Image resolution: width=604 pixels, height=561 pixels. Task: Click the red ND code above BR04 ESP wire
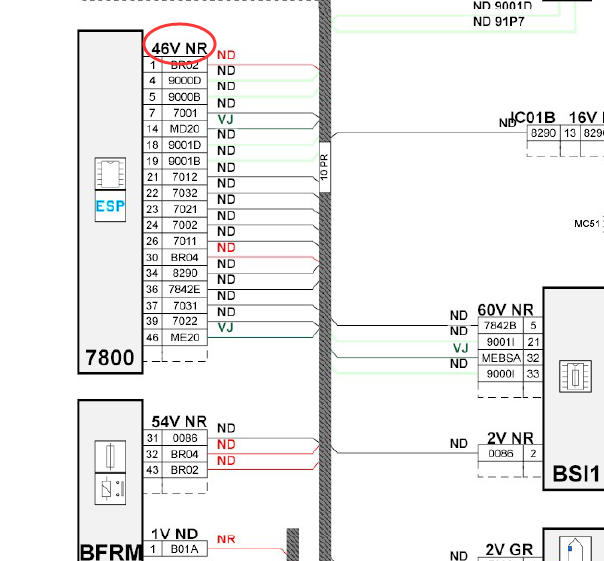click(226, 247)
